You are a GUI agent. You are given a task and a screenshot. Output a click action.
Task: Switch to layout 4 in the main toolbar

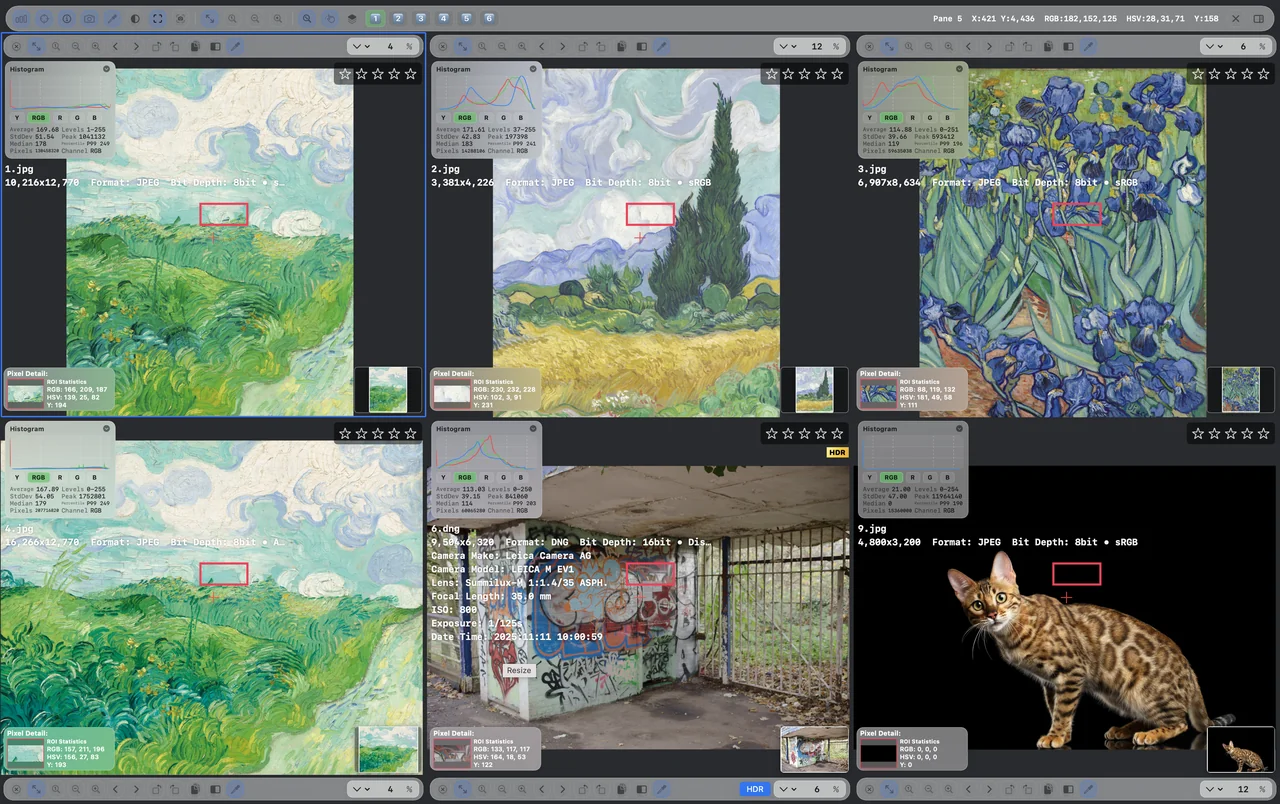click(443, 19)
